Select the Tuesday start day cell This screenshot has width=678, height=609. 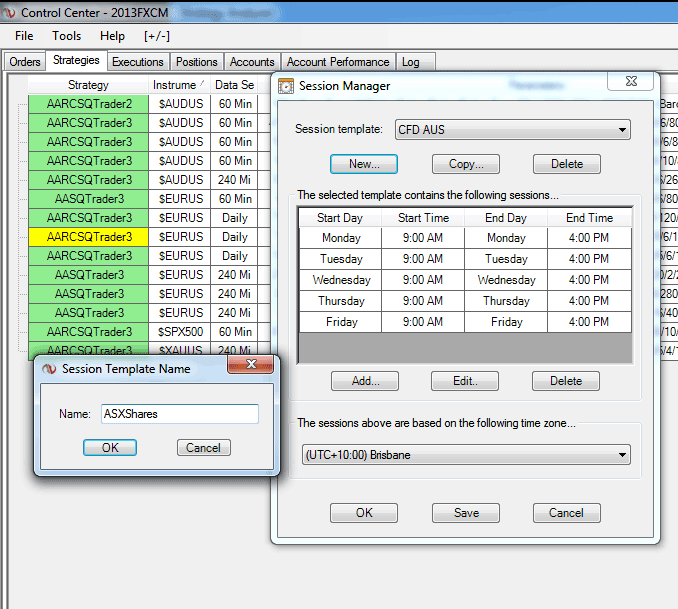(341, 259)
